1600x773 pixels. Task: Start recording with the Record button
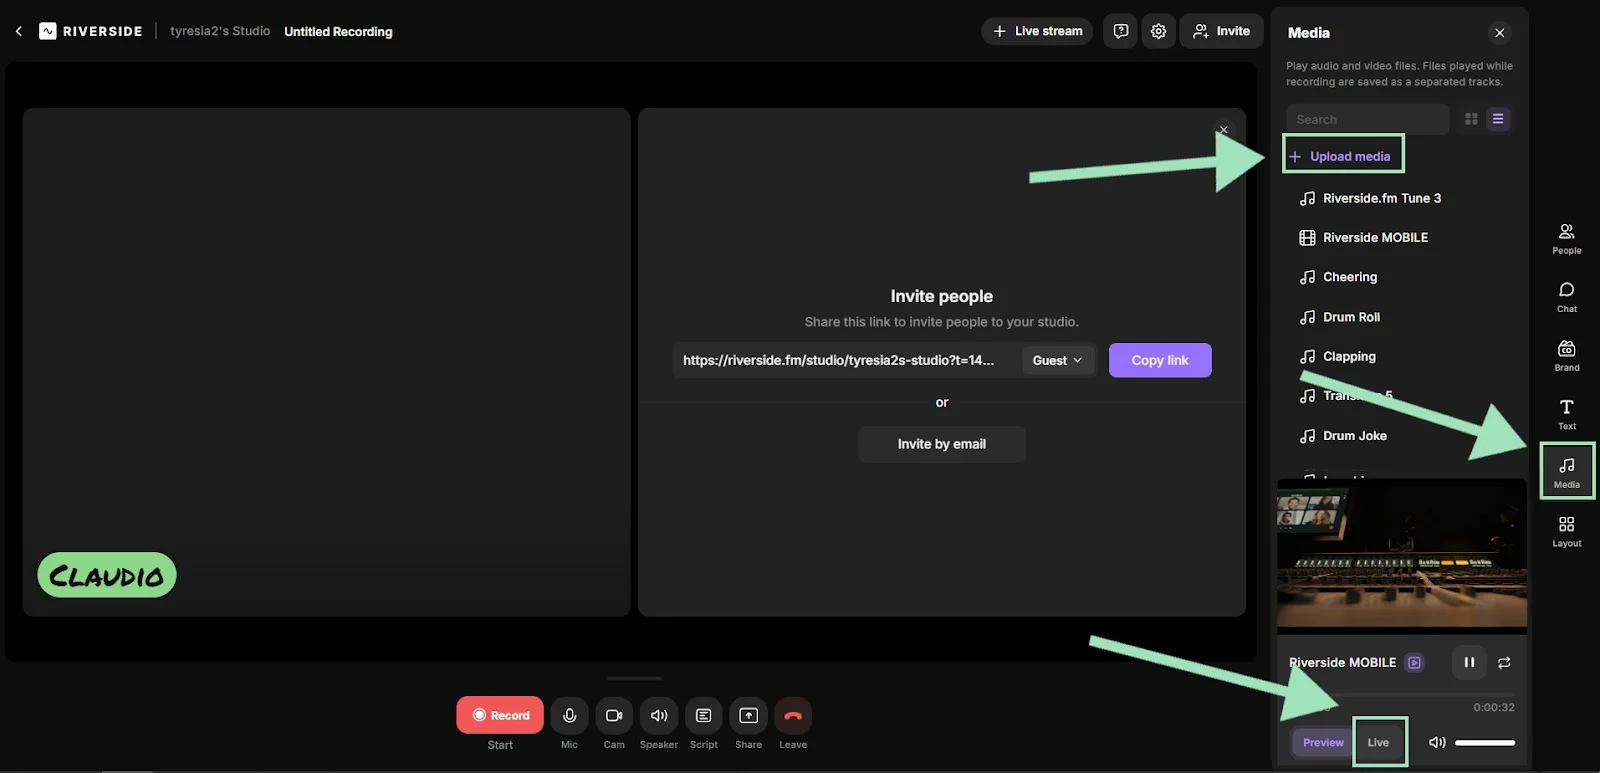pyautogui.click(x=500, y=715)
